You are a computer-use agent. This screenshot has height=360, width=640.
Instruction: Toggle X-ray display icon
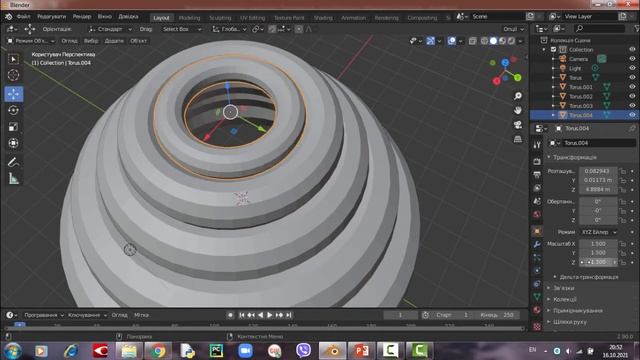[472, 41]
